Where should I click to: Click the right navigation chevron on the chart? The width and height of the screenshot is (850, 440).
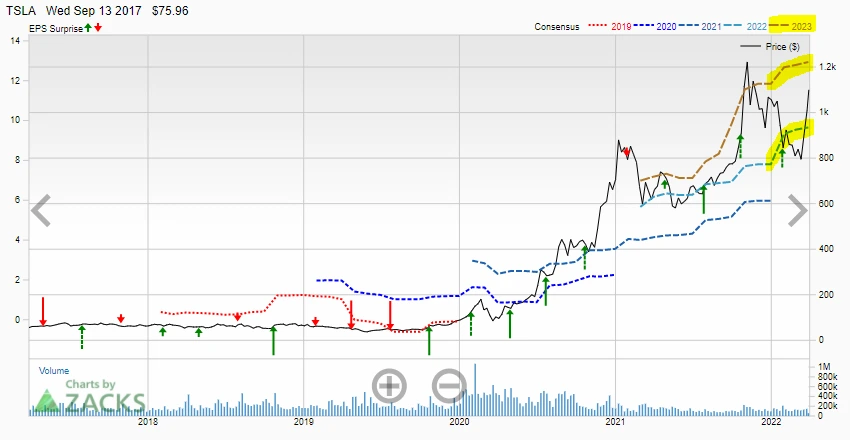[x=797, y=210]
